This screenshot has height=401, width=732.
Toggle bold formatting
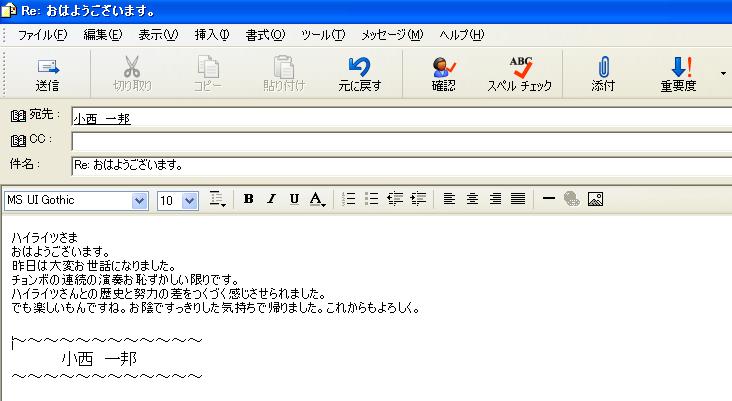pos(249,200)
